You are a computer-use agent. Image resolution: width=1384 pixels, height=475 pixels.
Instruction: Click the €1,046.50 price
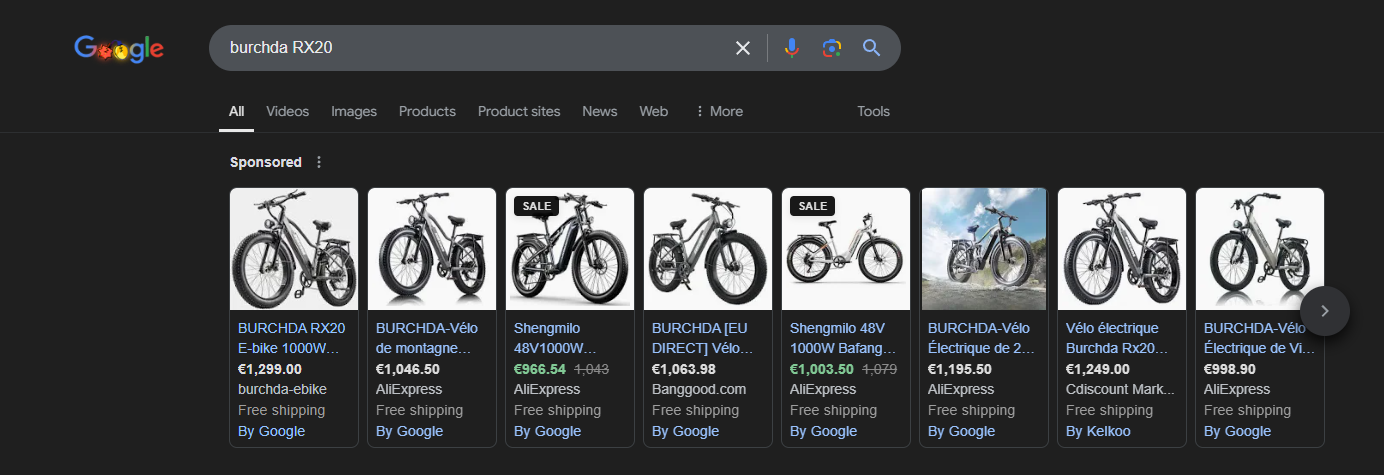point(408,369)
